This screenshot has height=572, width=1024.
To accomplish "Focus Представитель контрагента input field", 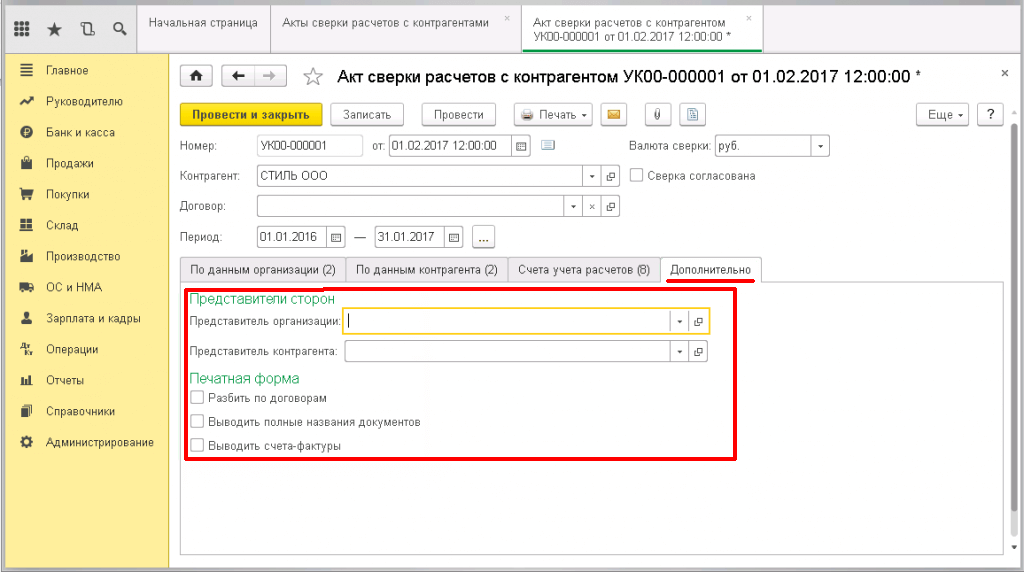I will coord(507,351).
